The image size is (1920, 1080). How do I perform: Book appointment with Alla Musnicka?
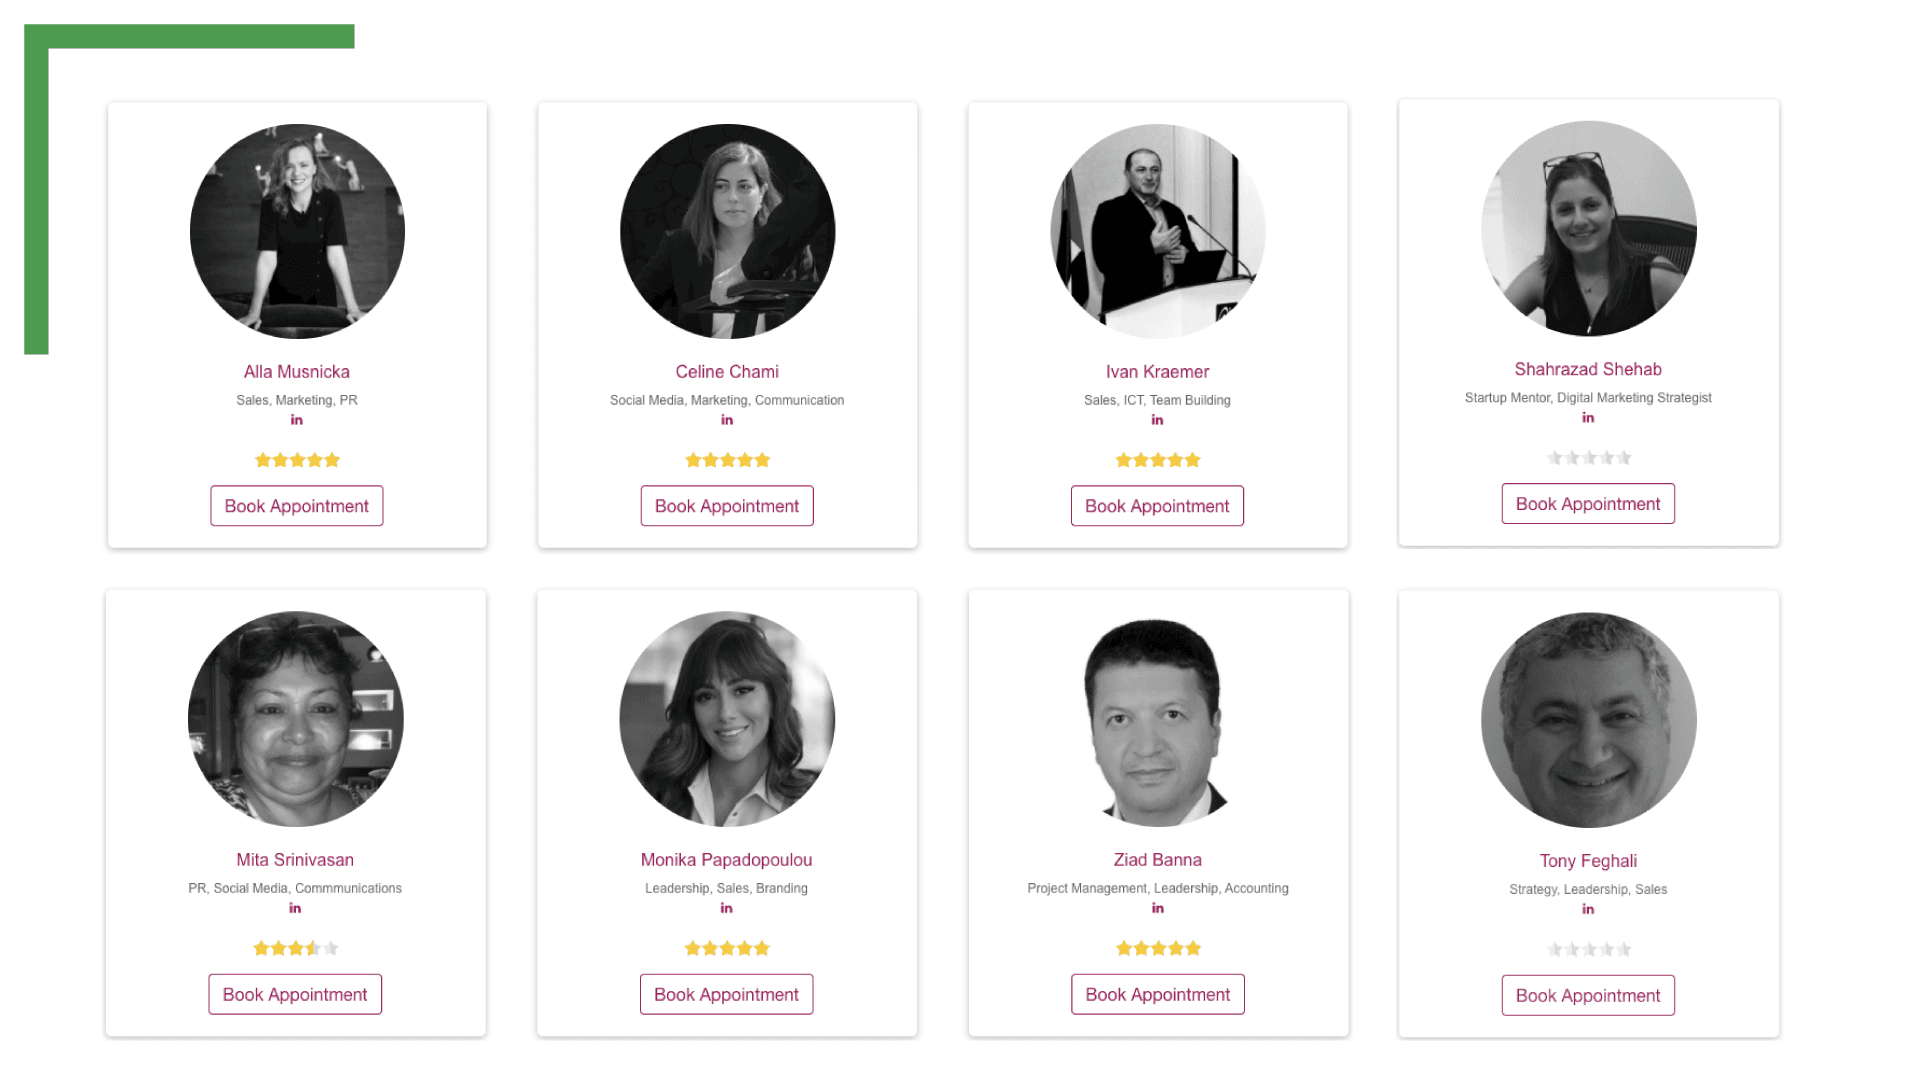pyautogui.click(x=297, y=506)
